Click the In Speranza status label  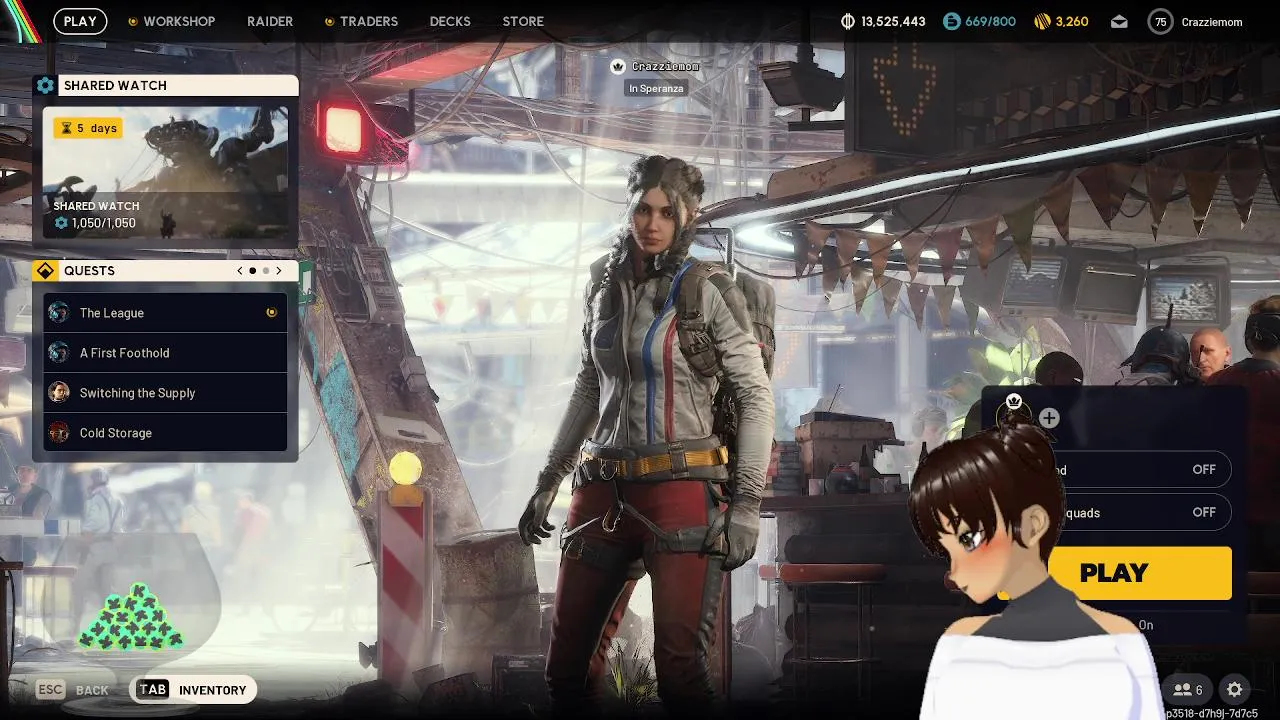point(656,89)
